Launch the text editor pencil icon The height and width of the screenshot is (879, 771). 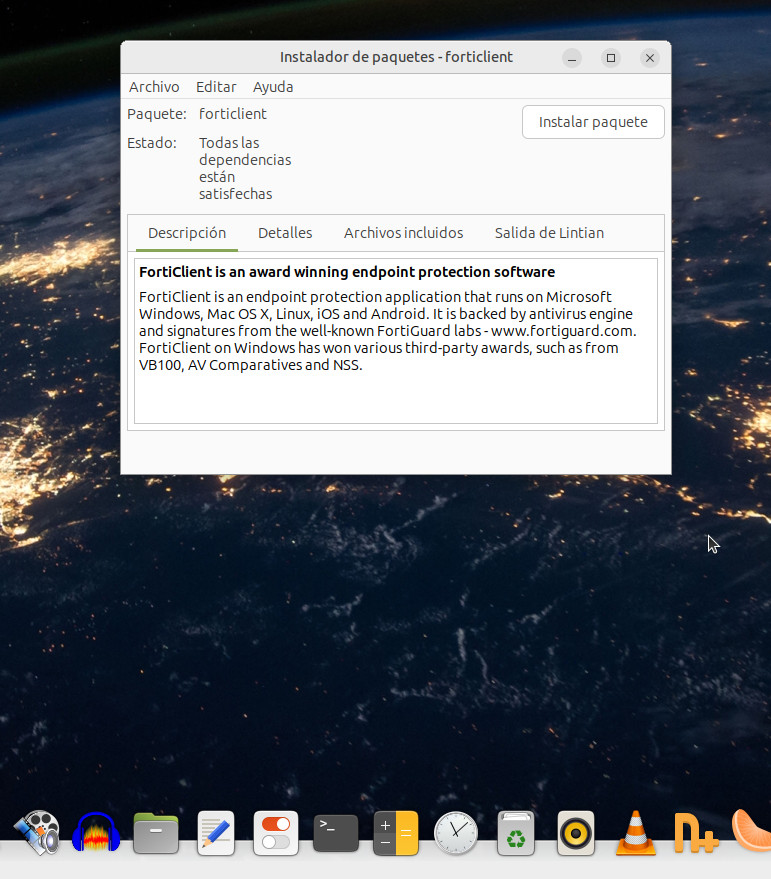tap(216, 833)
